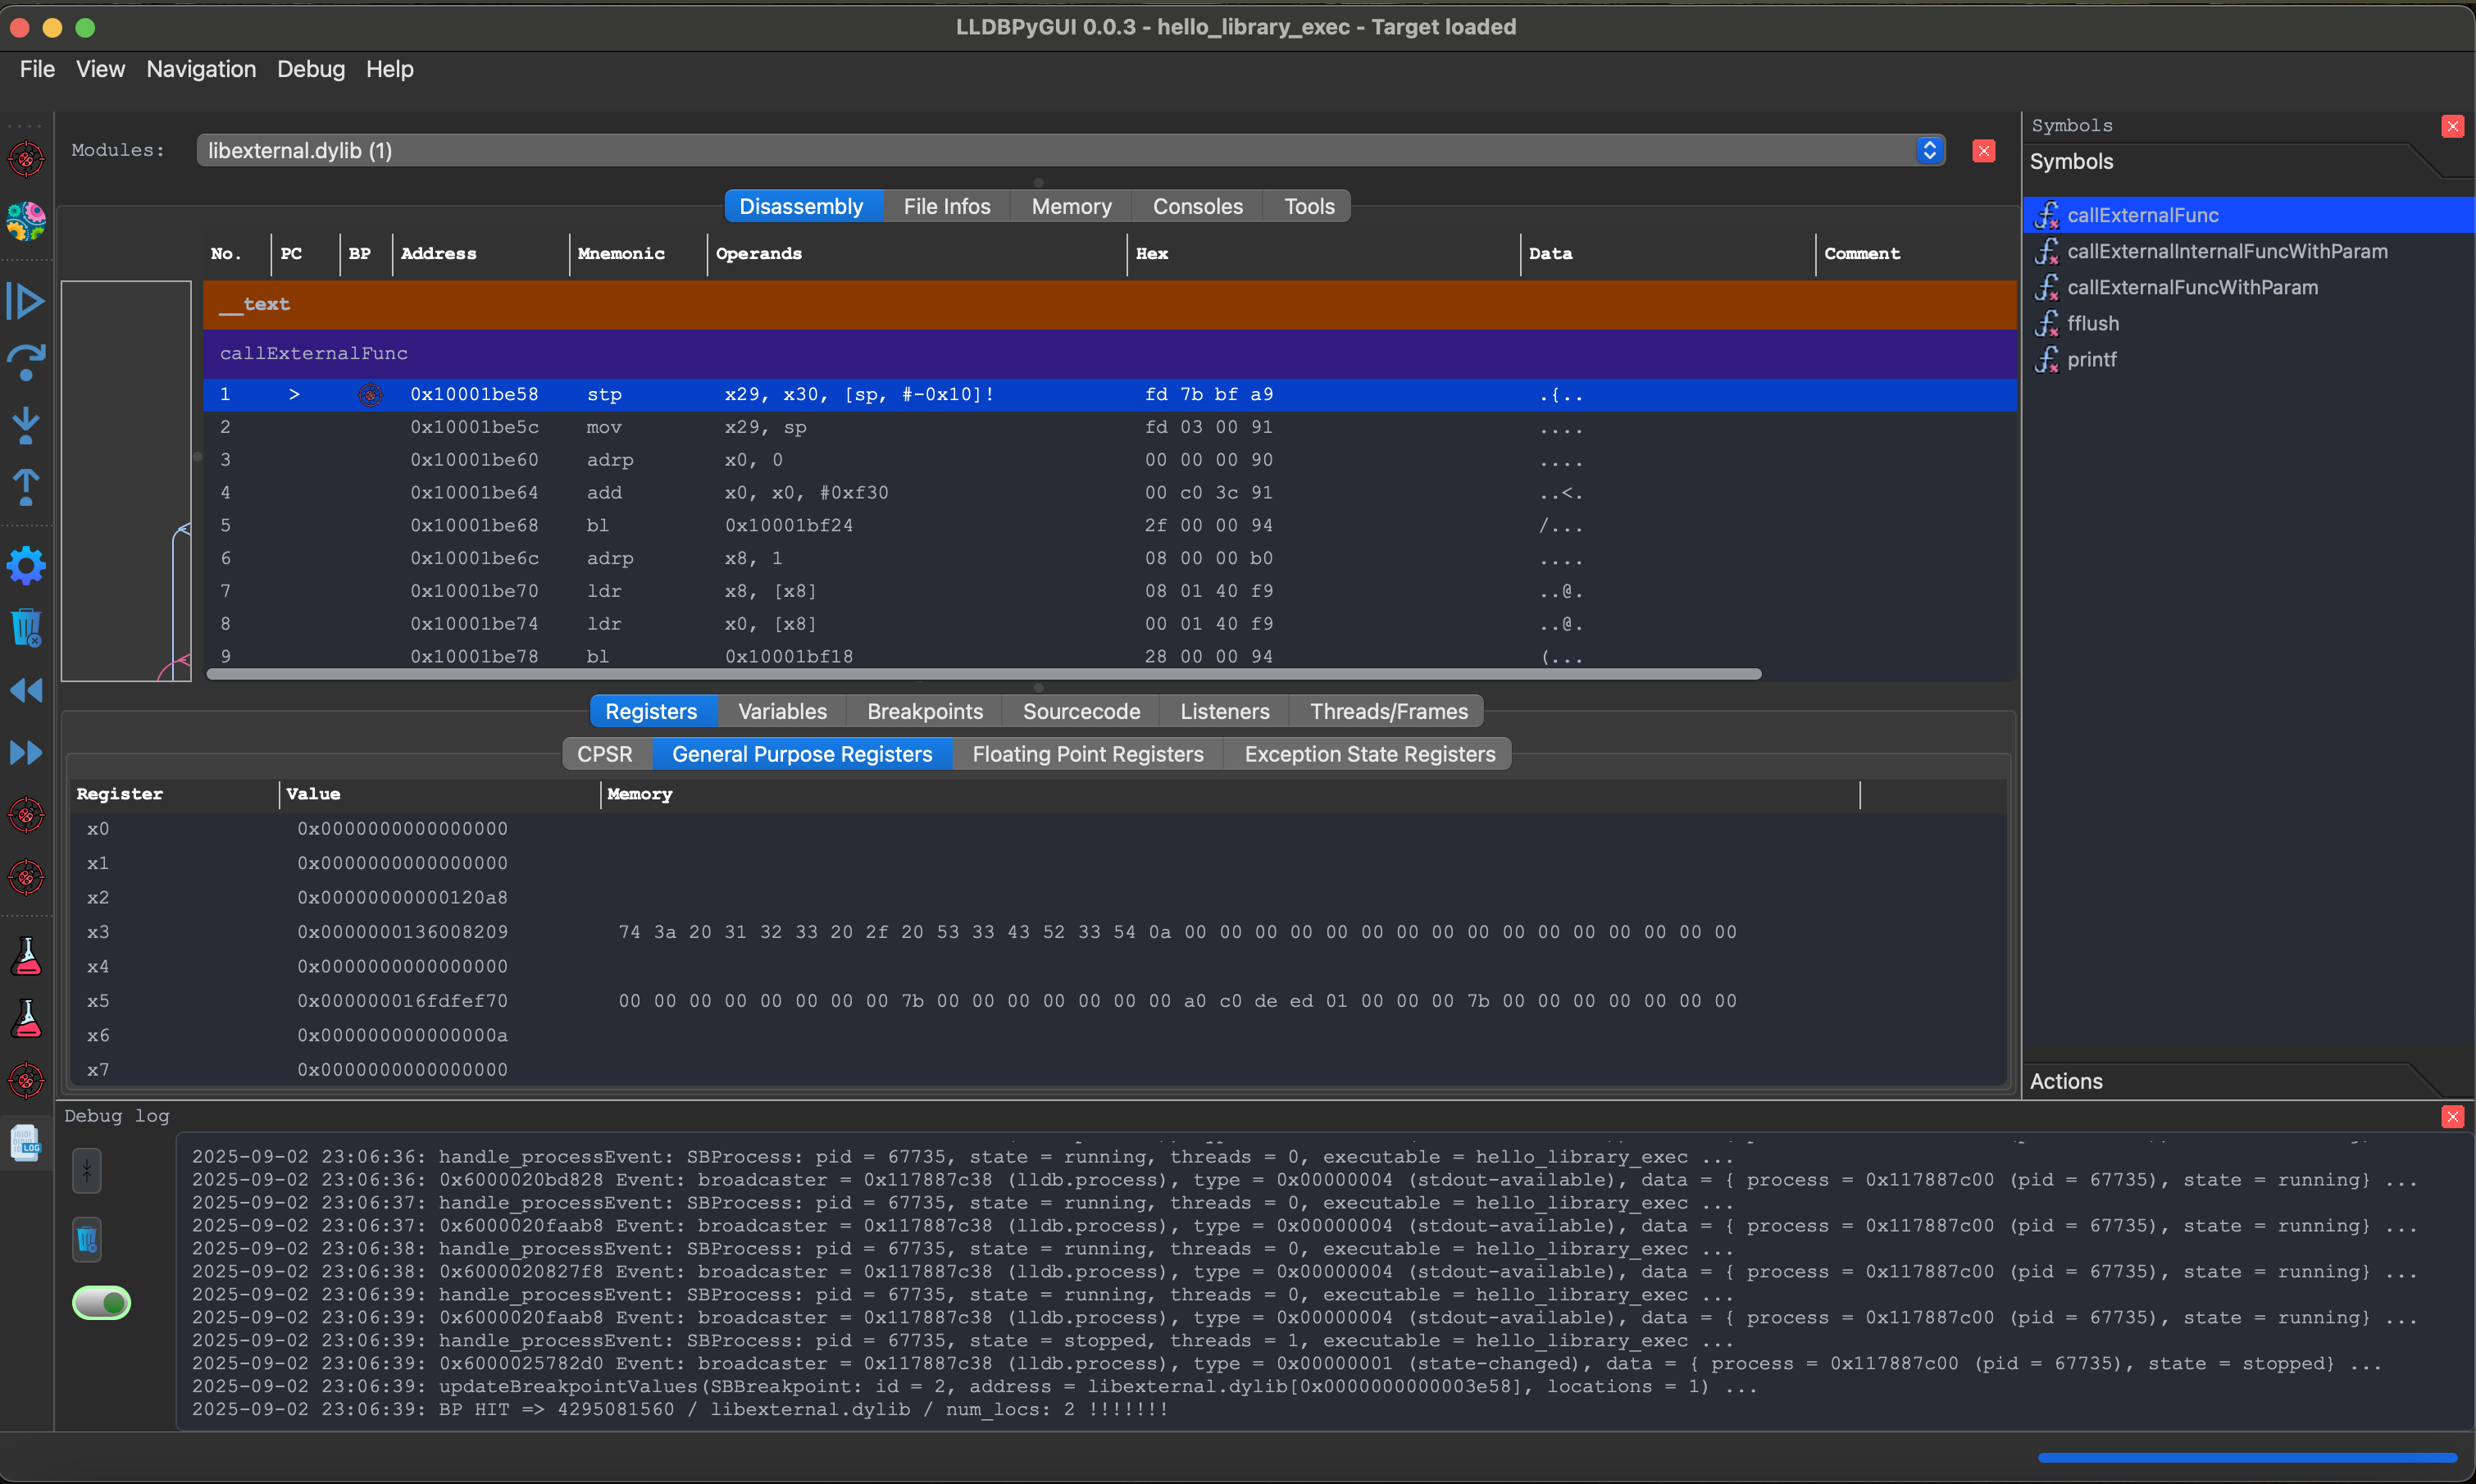This screenshot has width=2476, height=1484.
Task: Toggle breakpoint on the stp instruction row
Action: pyautogui.click(x=370, y=395)
